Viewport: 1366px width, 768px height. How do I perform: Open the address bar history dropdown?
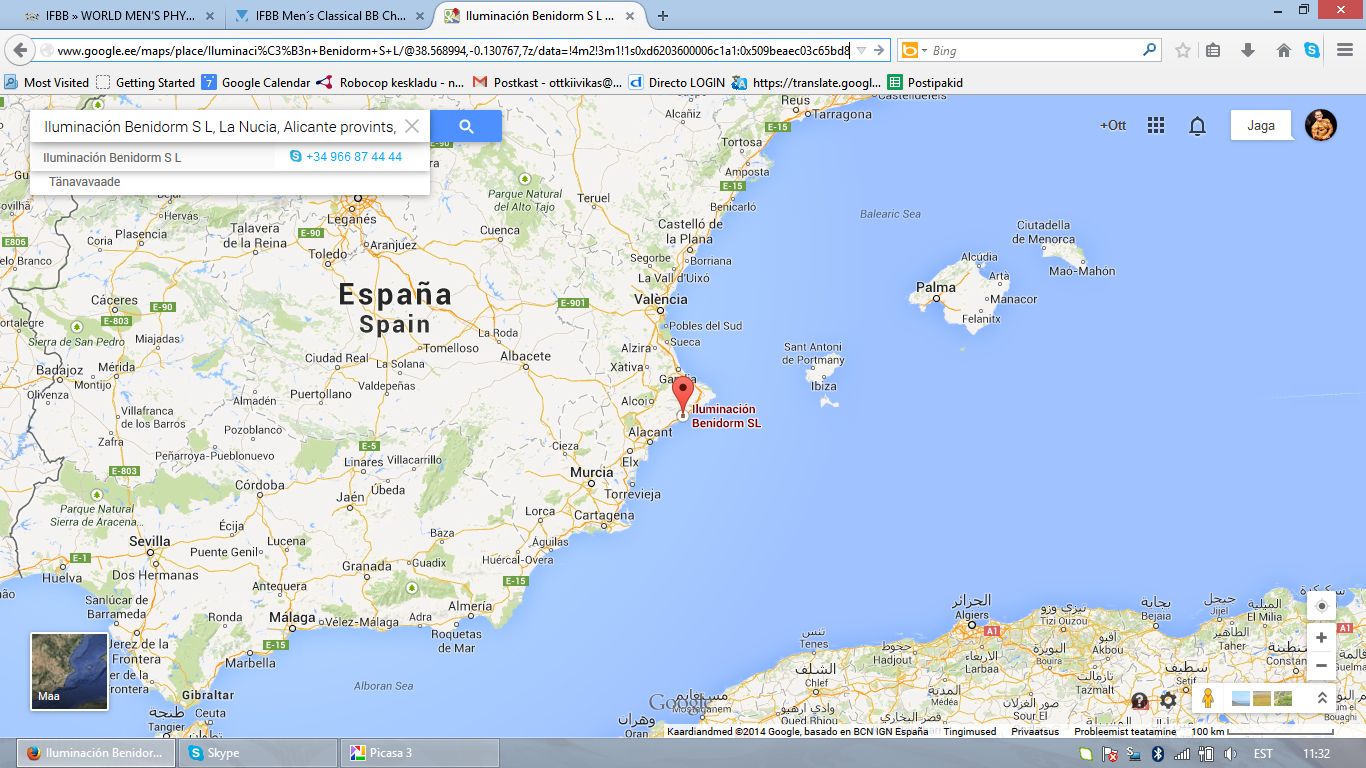(x=861, y=50)
